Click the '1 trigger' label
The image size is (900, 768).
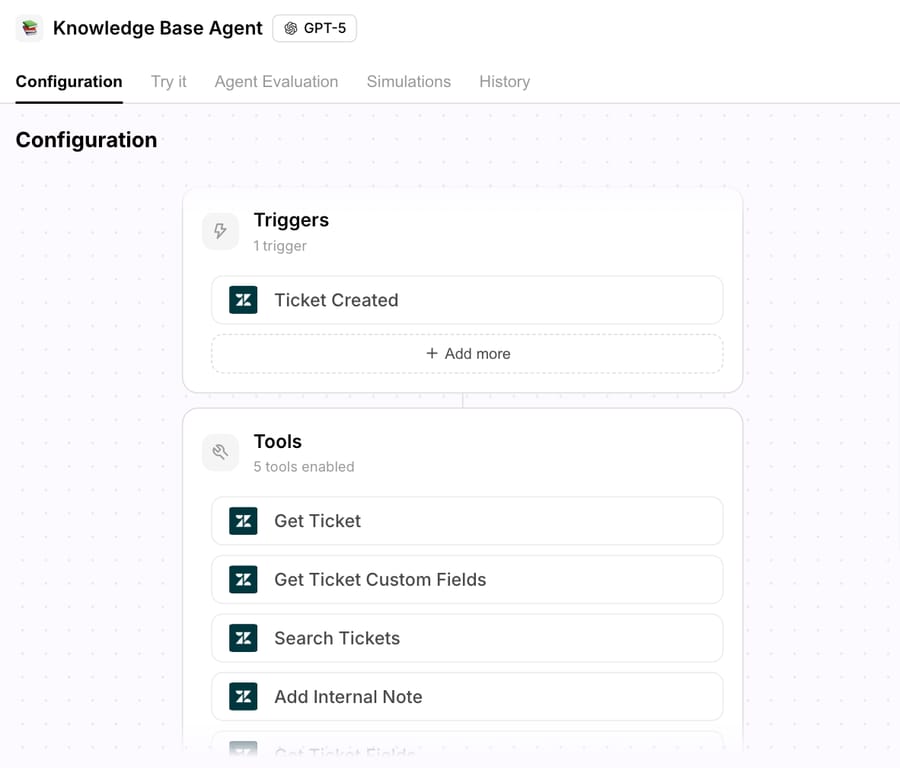(280, 246)
